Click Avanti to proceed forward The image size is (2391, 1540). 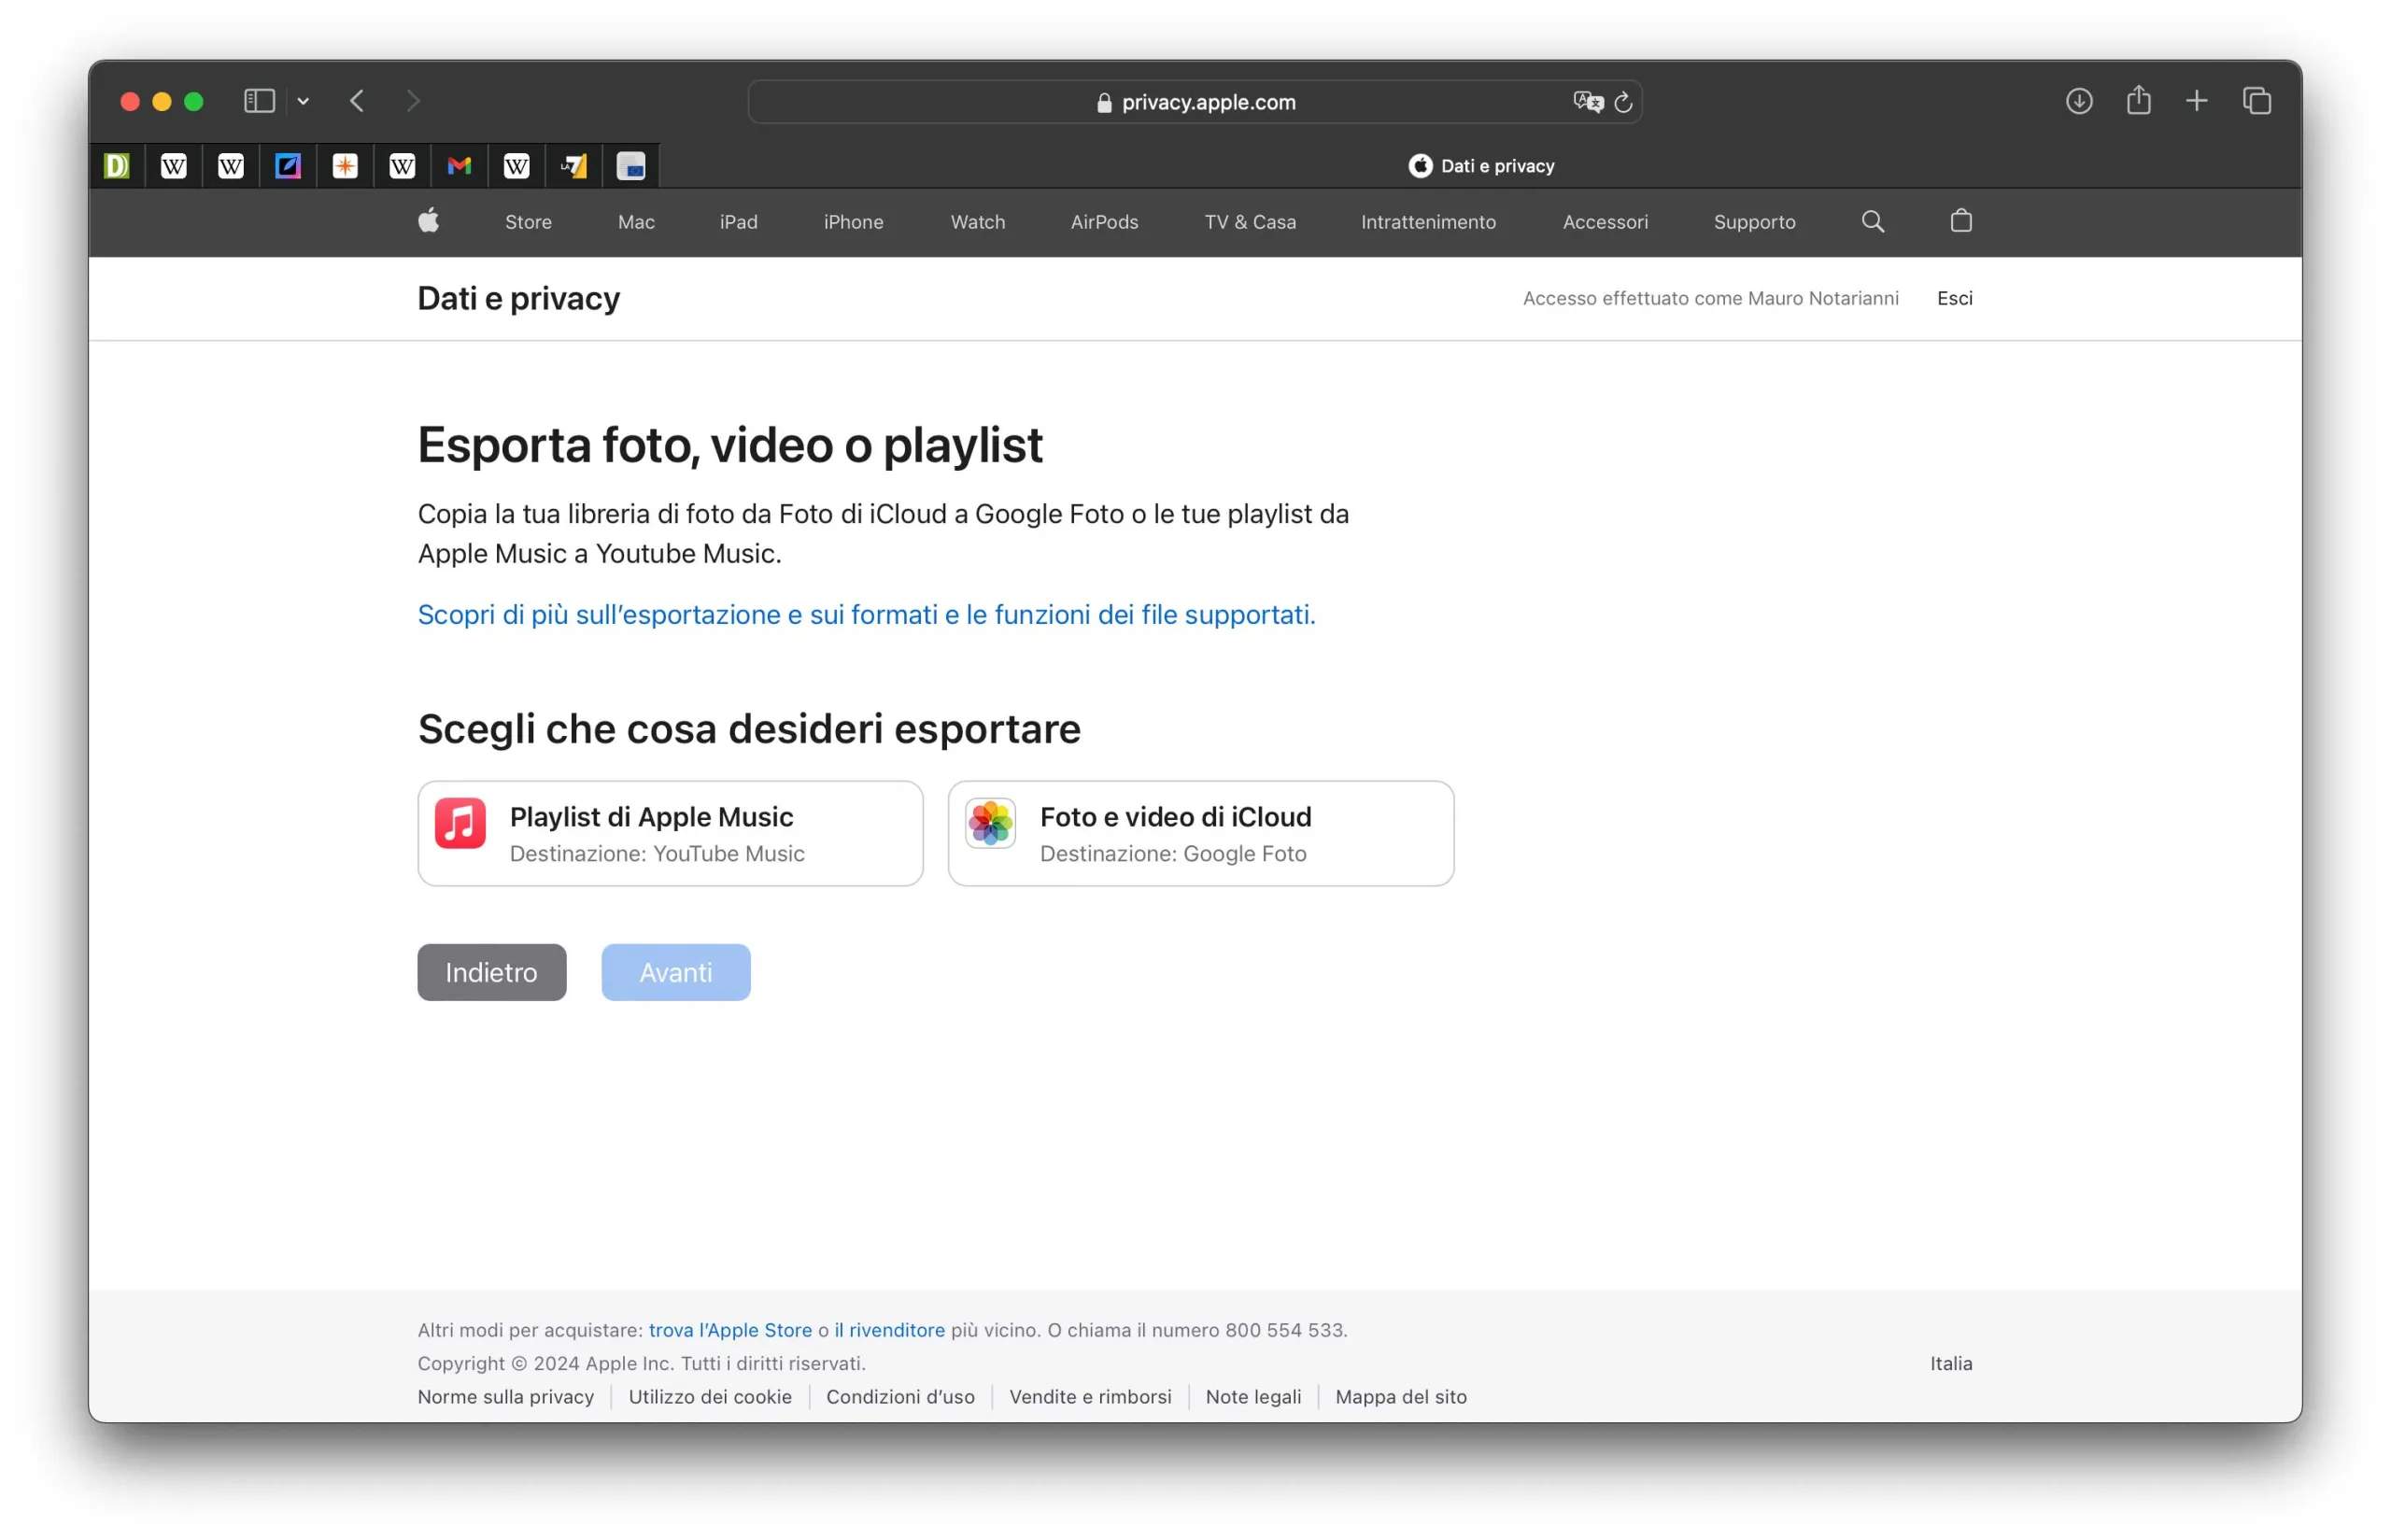[676, 972]
